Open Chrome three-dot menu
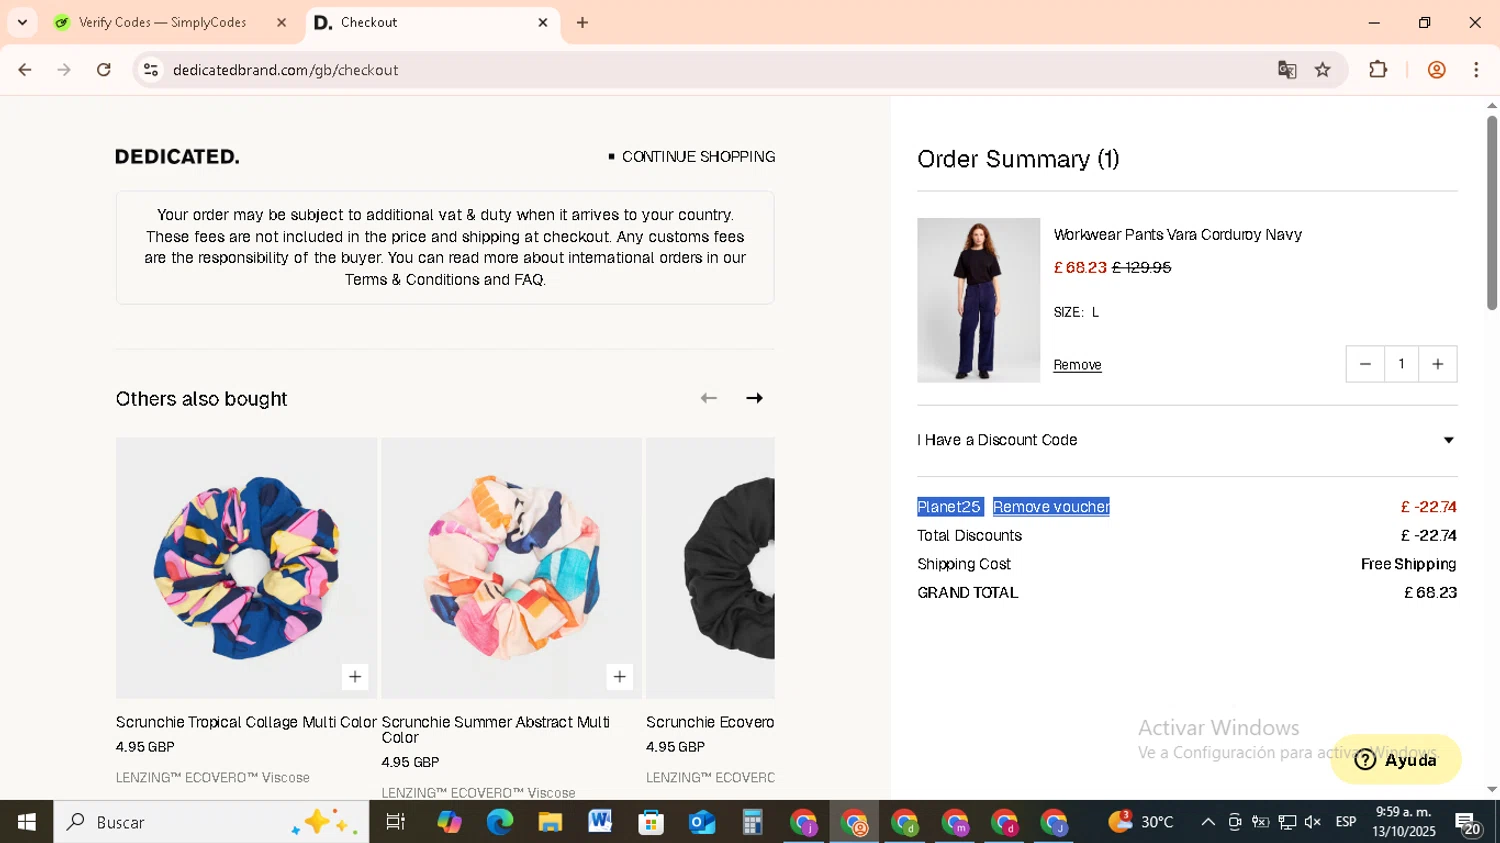 click(x=1476, y=70)
